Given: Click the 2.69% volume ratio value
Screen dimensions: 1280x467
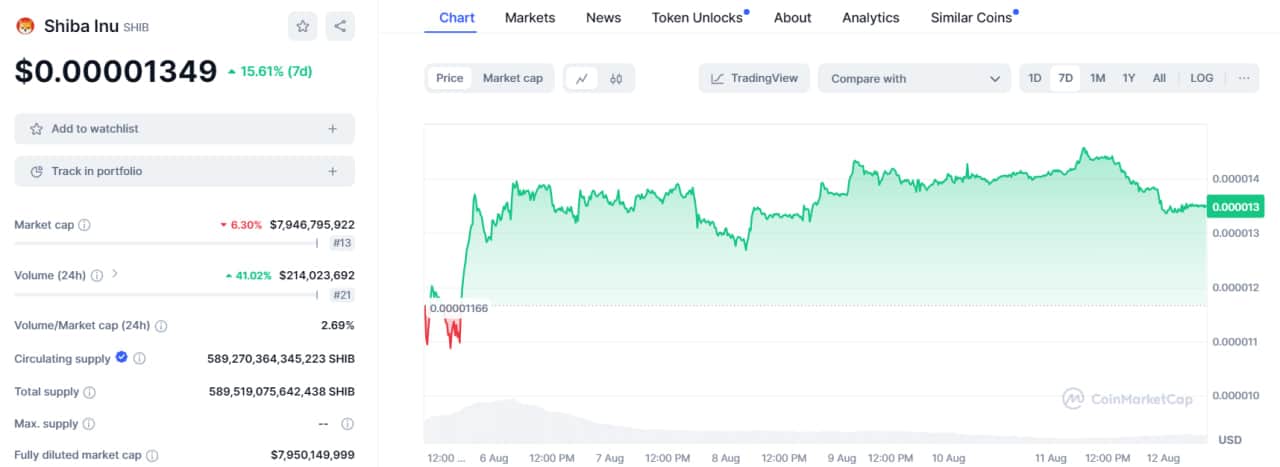Looking at the screenshot, I should coord(338,326).
